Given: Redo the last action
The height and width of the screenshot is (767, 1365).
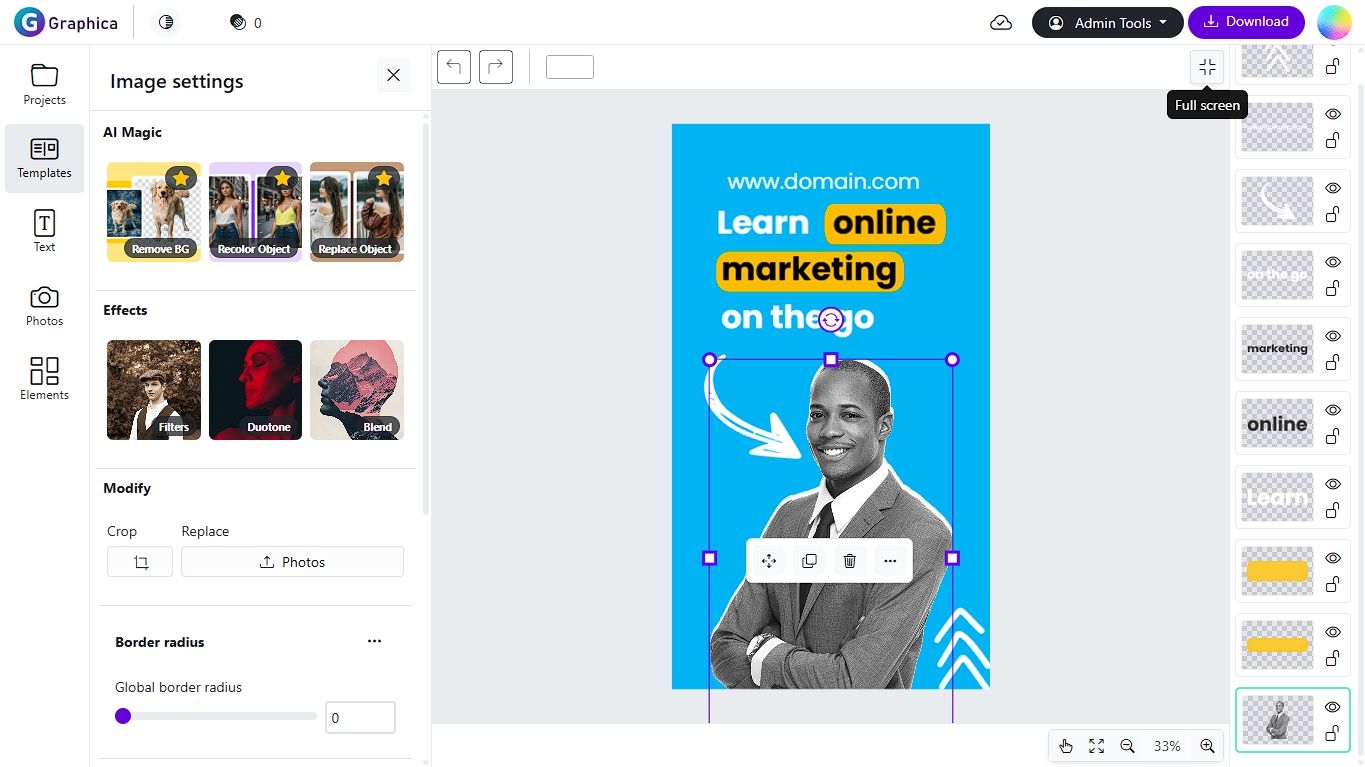Looking at the screenshot, I should point(496,67).
